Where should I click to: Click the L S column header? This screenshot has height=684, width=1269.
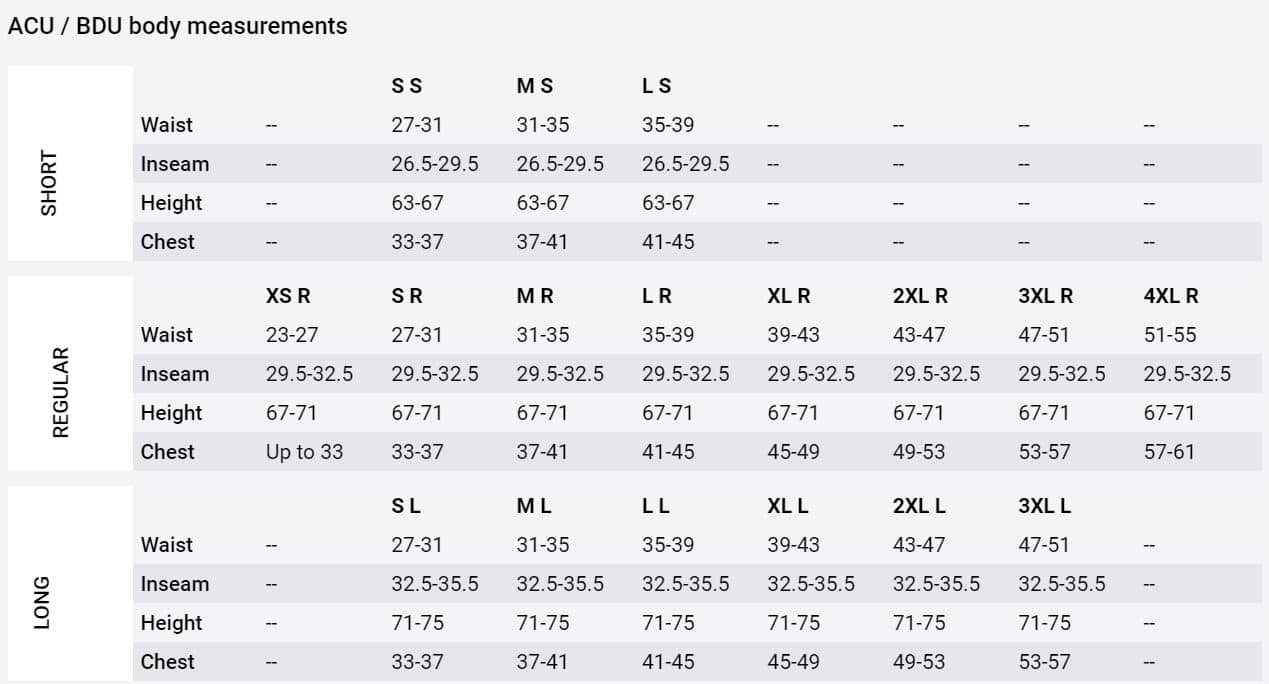(657, 86)
